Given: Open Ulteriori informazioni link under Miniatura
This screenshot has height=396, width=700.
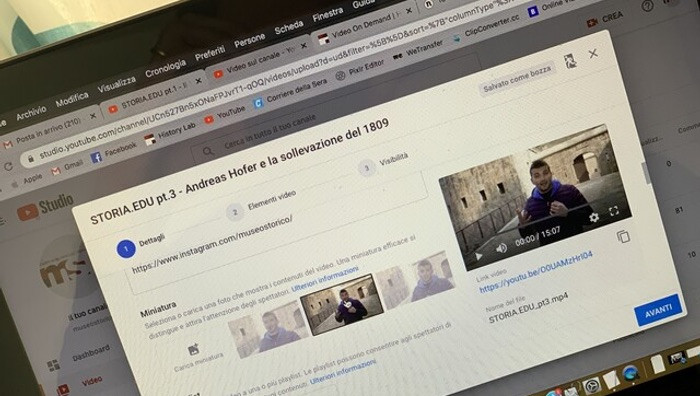Looking at the screenshot, I should point(325,280).
